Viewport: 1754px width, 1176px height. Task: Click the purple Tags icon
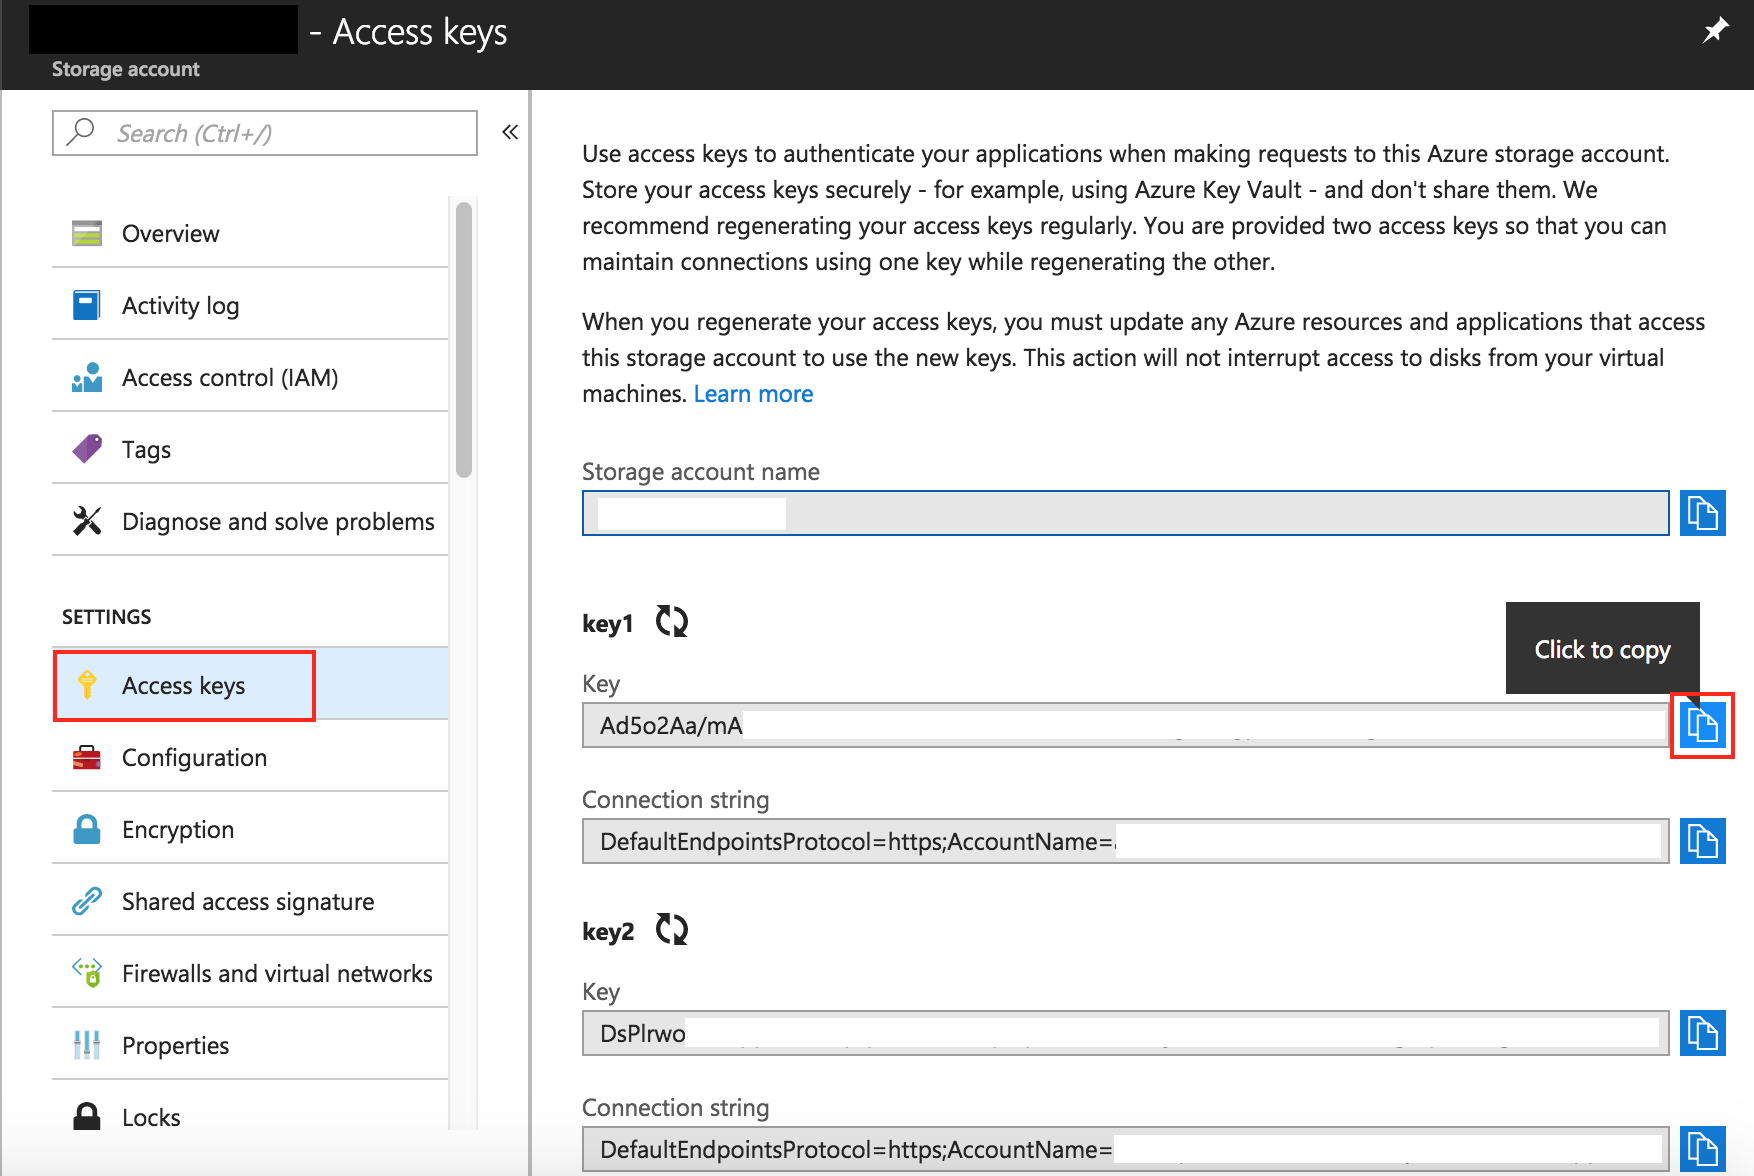tap(87, 449)
